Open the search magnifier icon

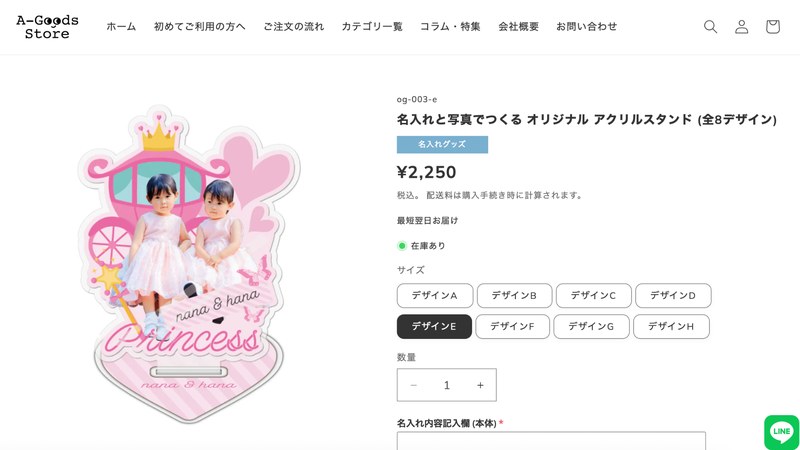pos(710,27)
